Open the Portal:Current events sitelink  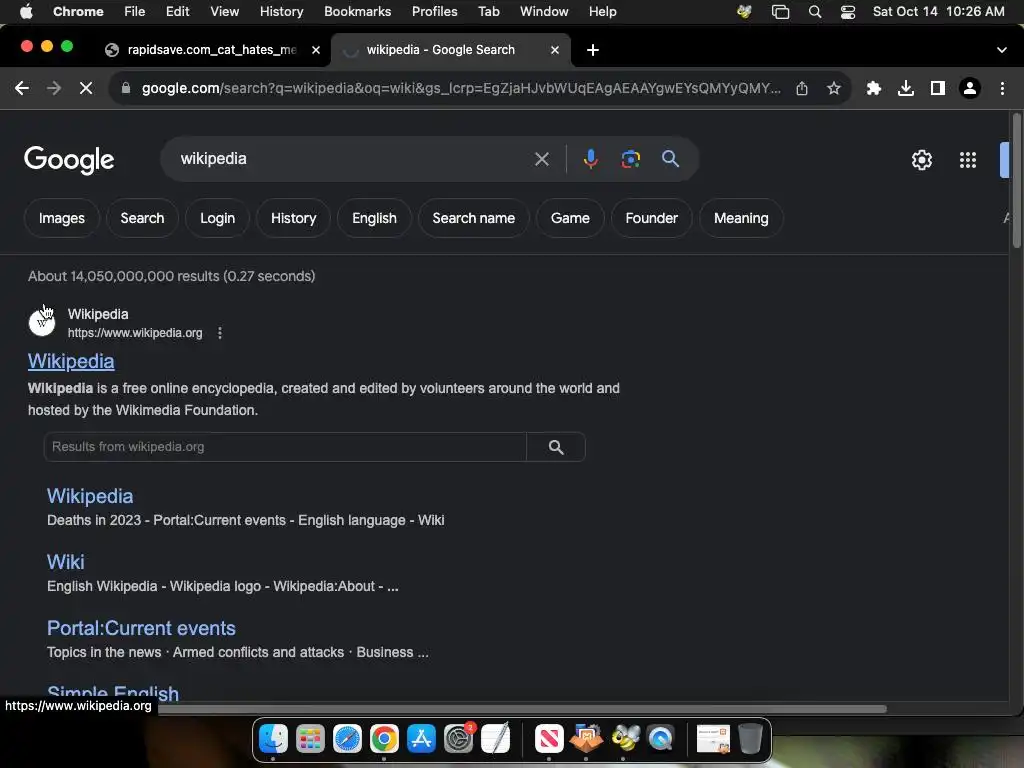click(x=141, y=628)
